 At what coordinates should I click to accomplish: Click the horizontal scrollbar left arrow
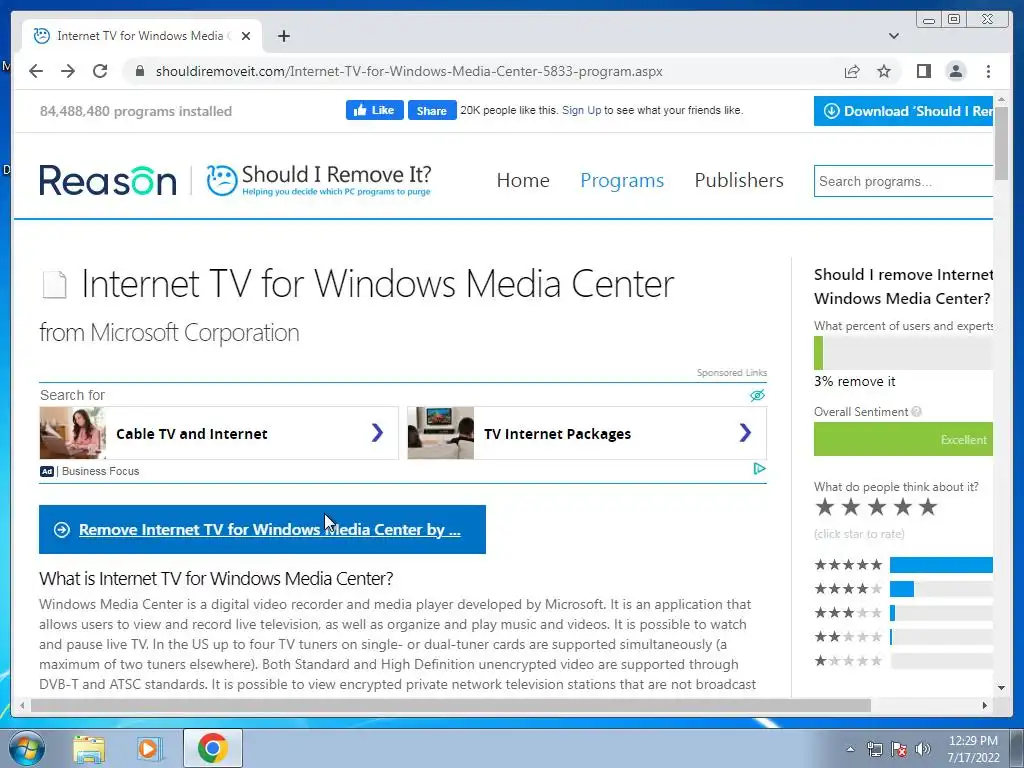coord(22,705)
